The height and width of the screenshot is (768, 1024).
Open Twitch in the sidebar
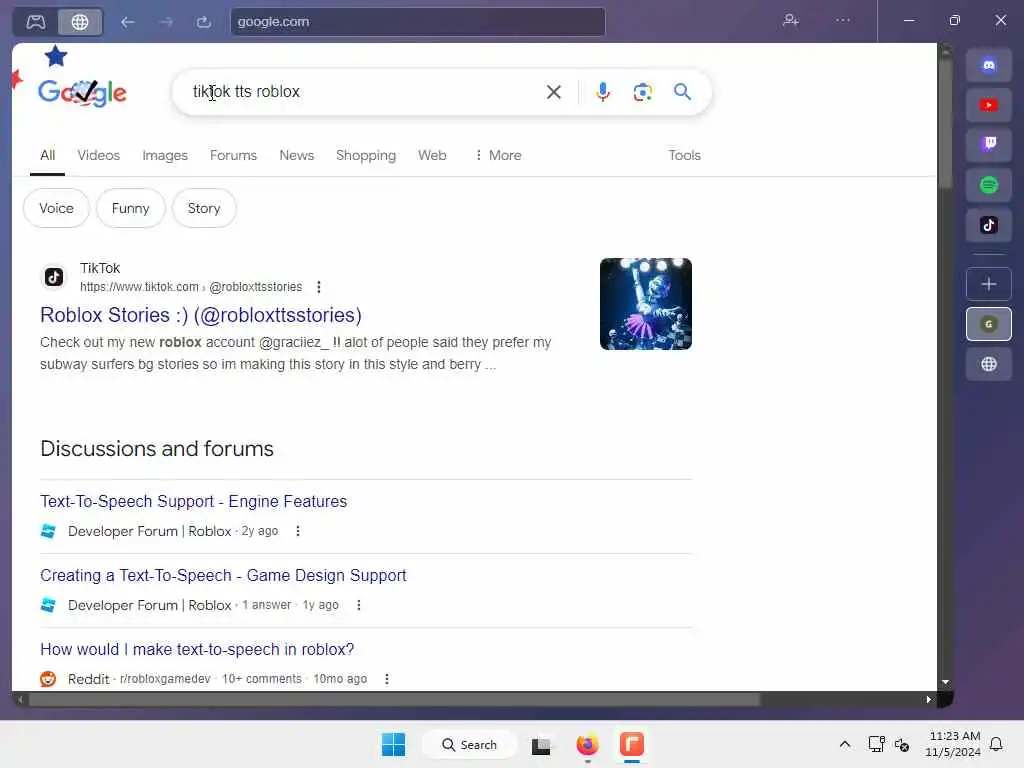tap(989, 144)
